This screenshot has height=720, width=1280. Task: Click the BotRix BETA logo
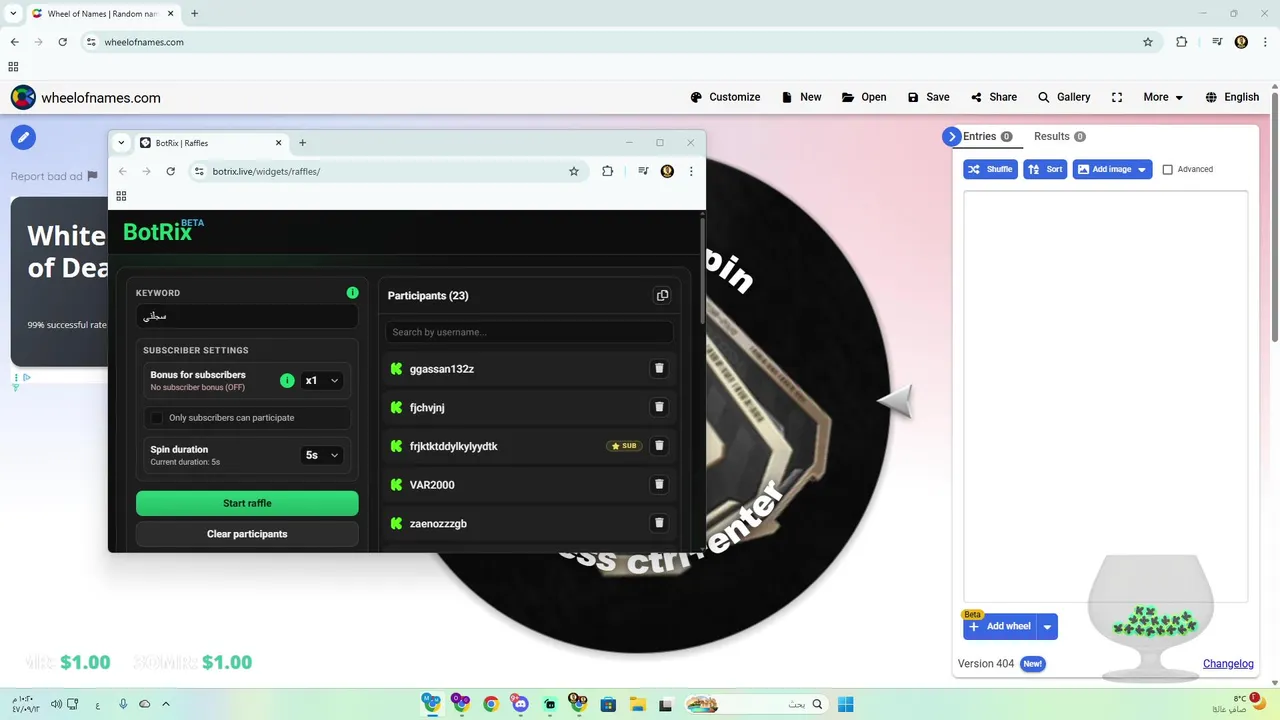click(163, 231)
